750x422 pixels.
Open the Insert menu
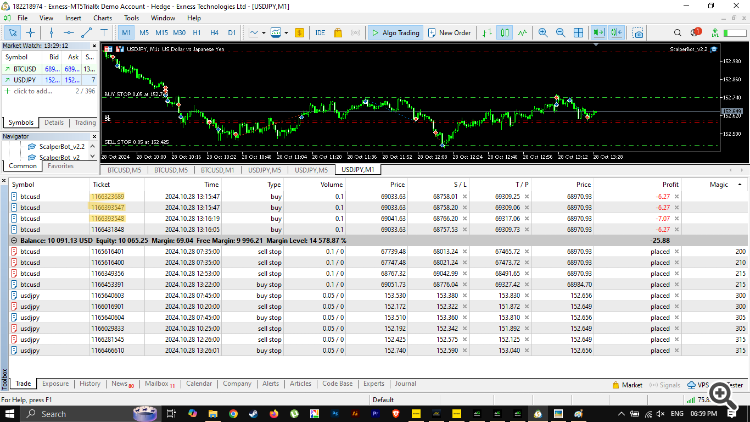(73, 18)
